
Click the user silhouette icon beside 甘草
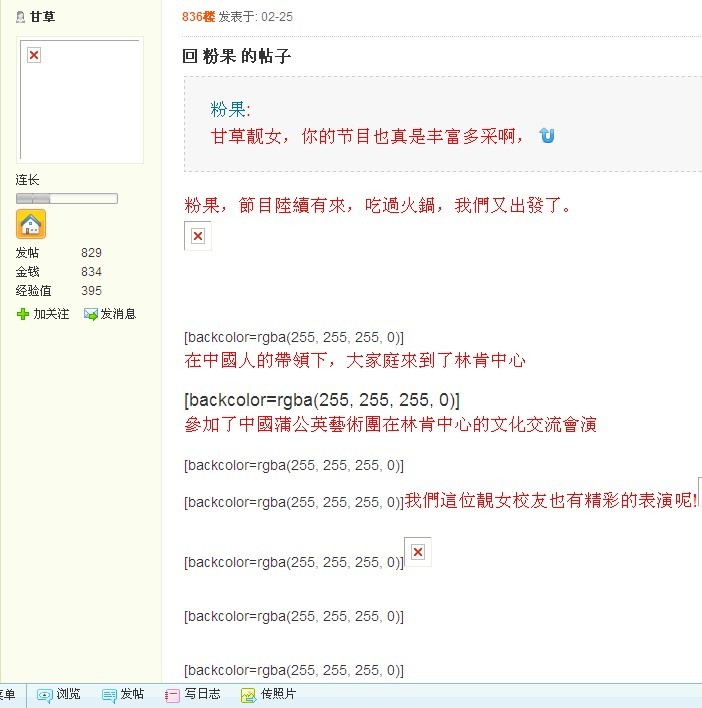point(21,17)
